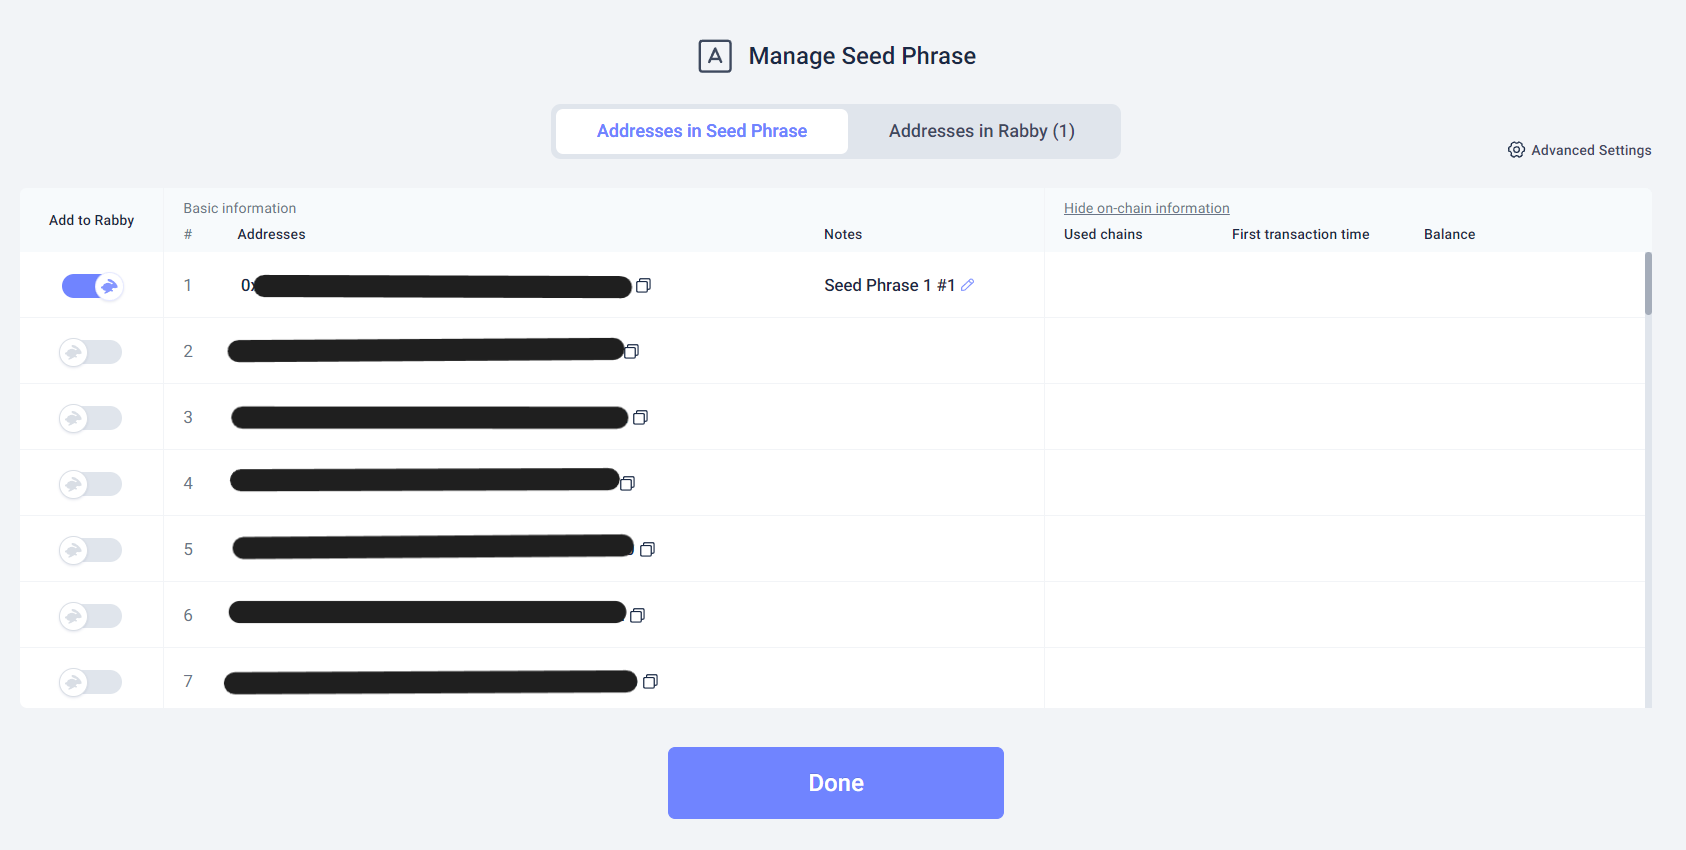Copy address in row 7
Viewport: 1686px width, 850px height.
pyautogui.click(x=650, y=681)
